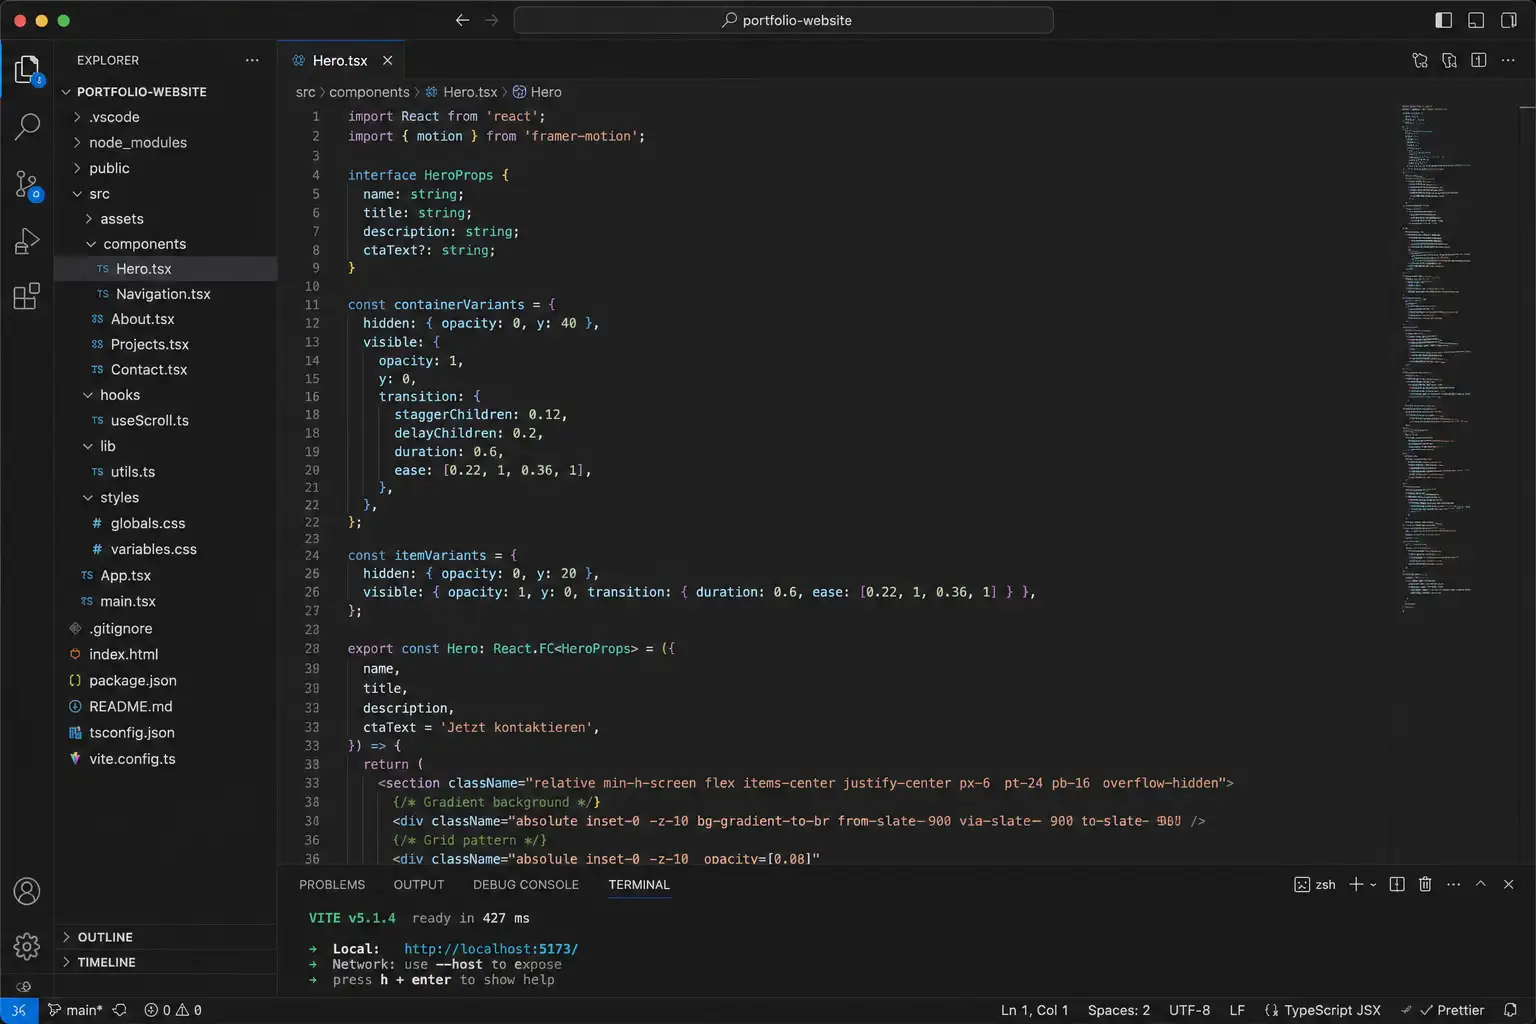The height and width of the screenshot is (1024, 1536).
Task: Show errors and warnings count in status bar
Action: (x=173, y=1010)
